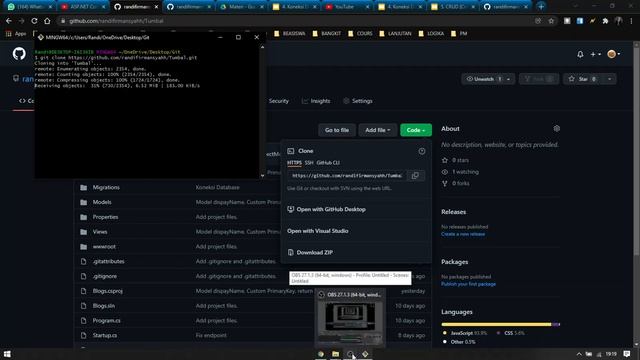Image resolution: width=640 pixels, height=360 pixels.
Task: Click the Unwatch button
Action: tap(483, 79)
